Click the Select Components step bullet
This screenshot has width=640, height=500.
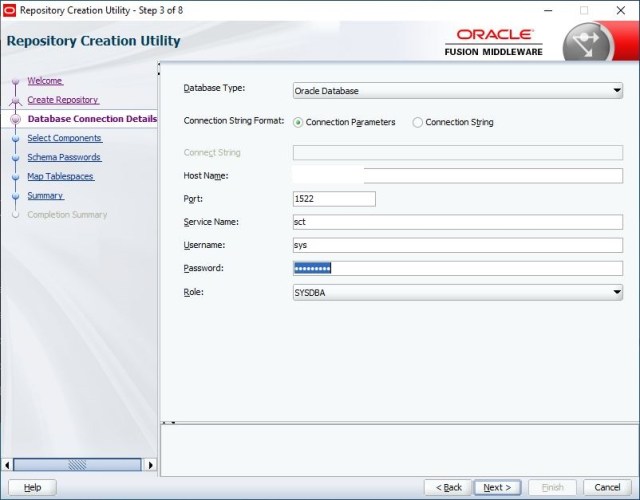tap(16, 139)
